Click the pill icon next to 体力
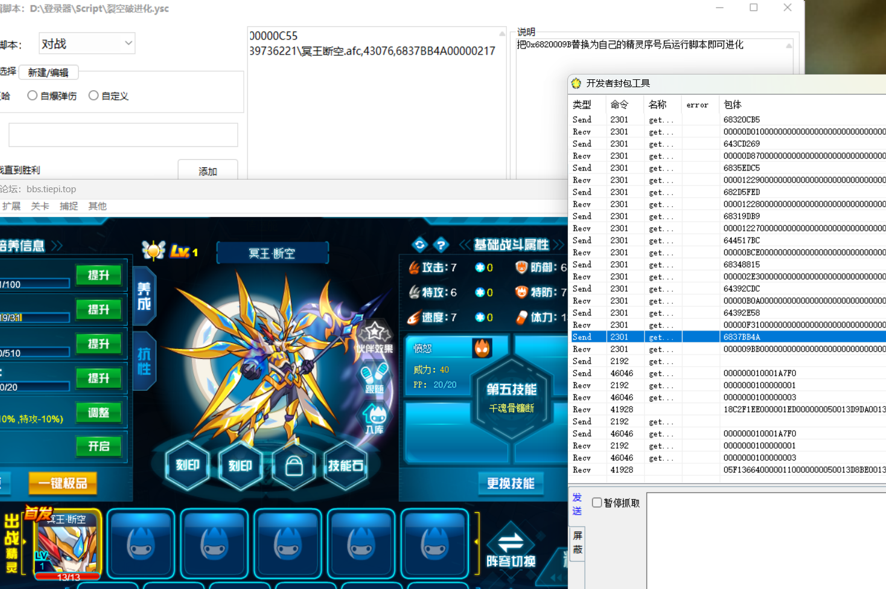The image size is (886, 589). coord(522,317)
